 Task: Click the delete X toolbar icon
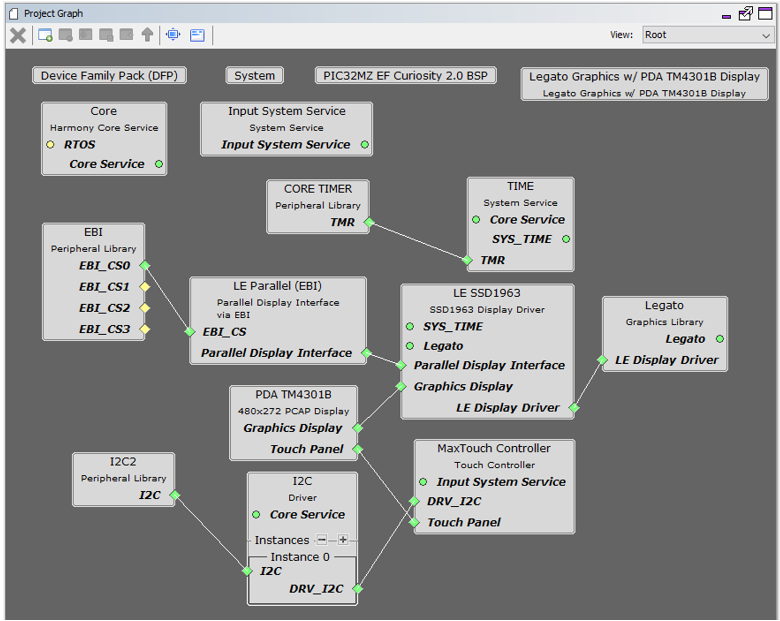18,35
